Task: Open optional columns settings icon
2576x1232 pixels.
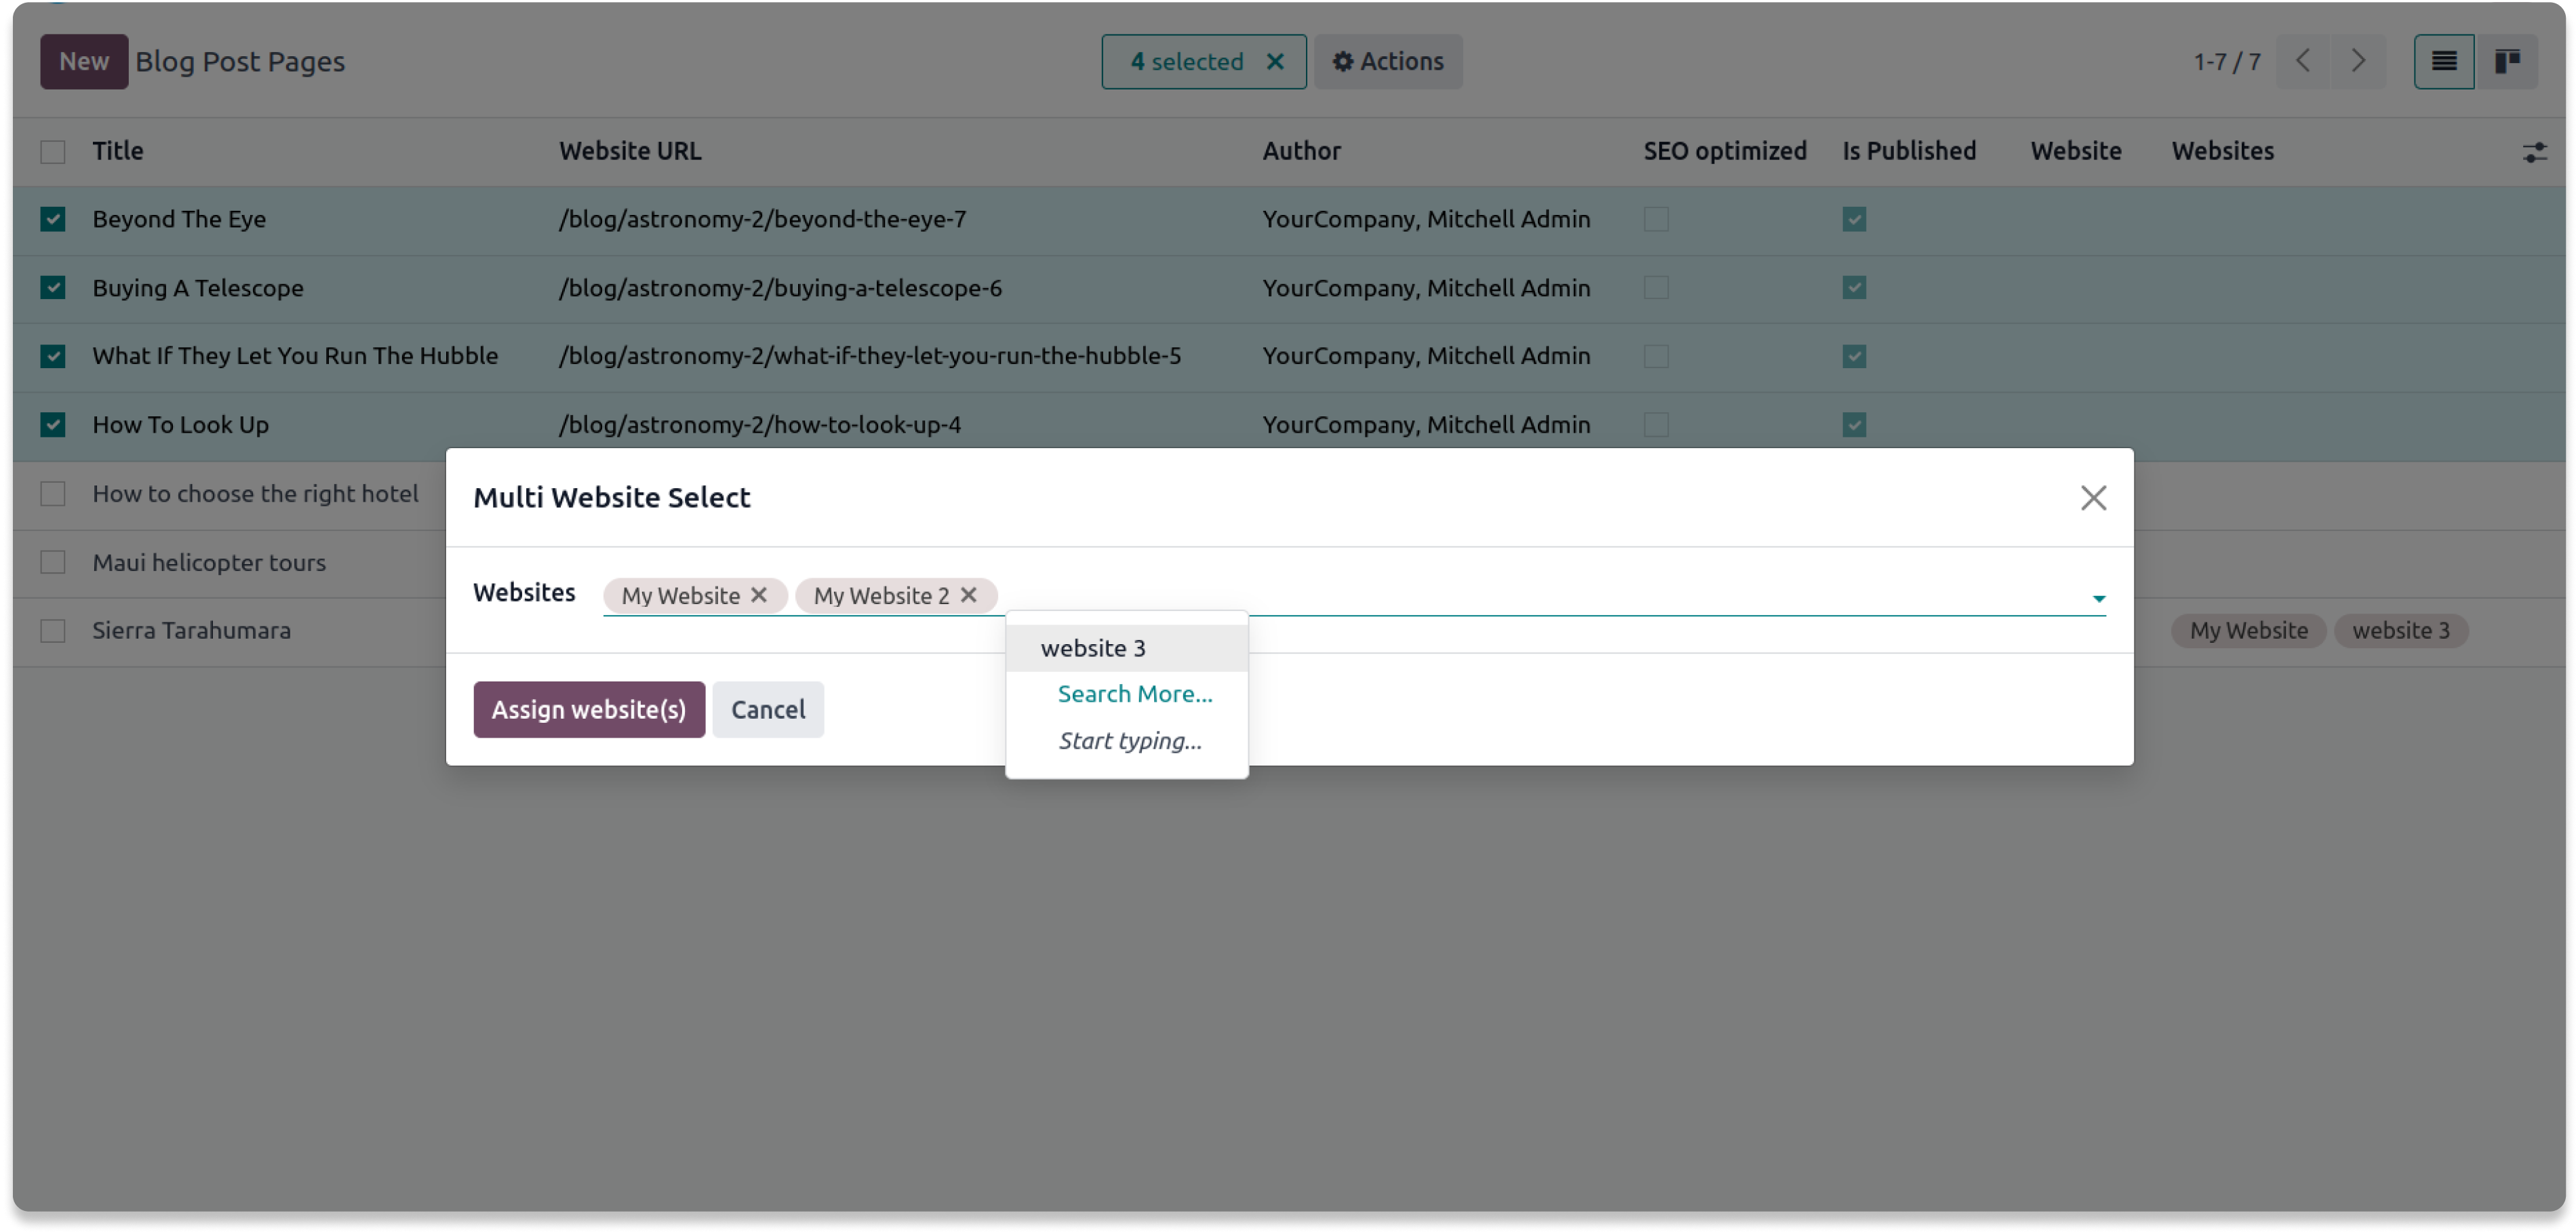Action: 2534,152
